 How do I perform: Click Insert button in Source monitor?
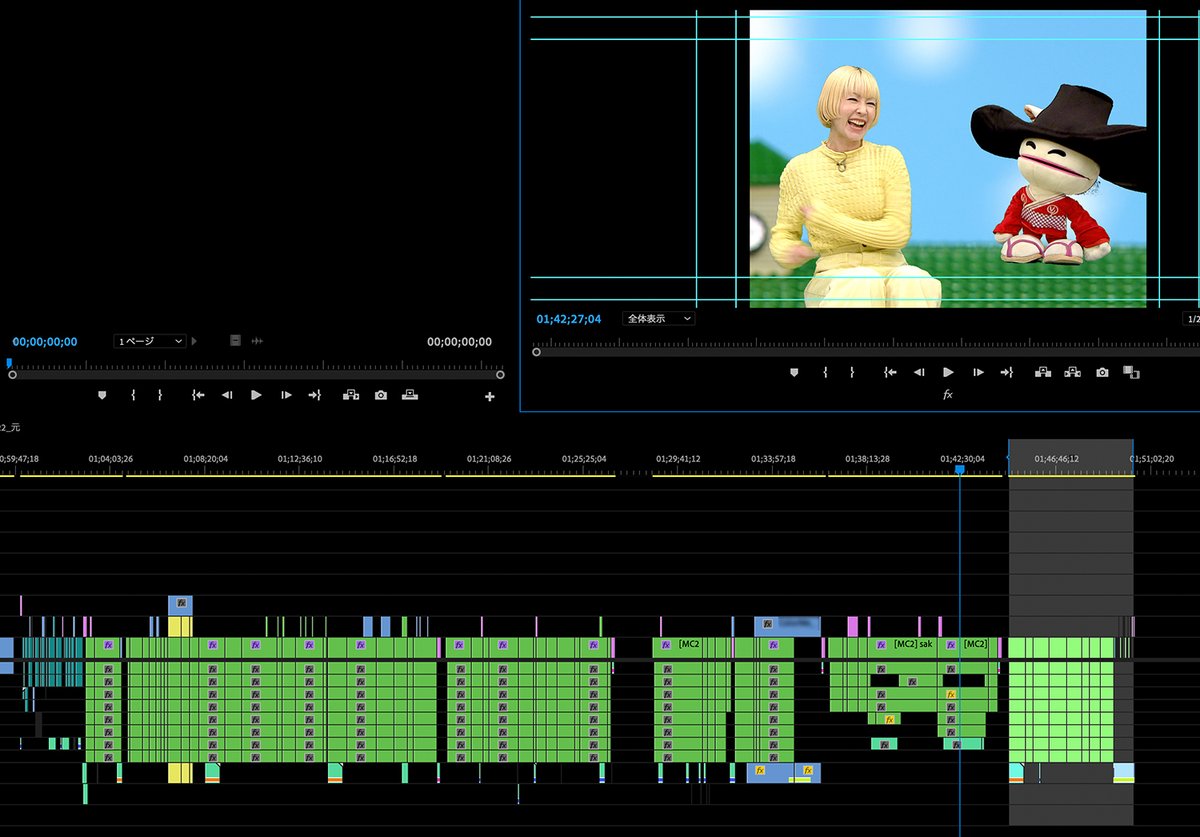coord(351,395)
